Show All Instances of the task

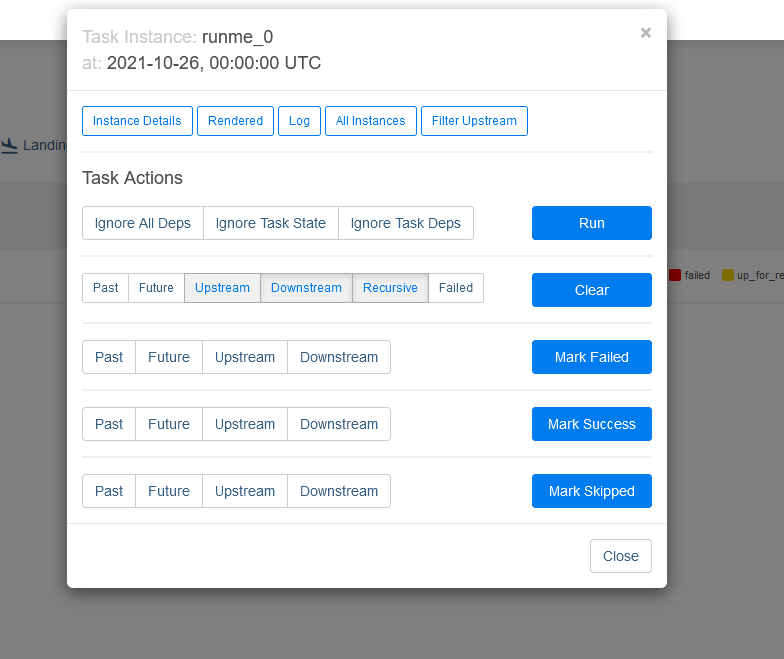370,121
